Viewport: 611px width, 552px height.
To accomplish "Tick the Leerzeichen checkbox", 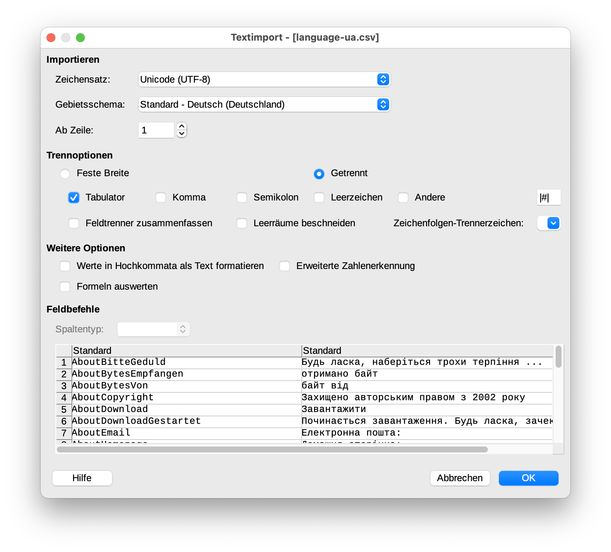I will tap(321, 198).
